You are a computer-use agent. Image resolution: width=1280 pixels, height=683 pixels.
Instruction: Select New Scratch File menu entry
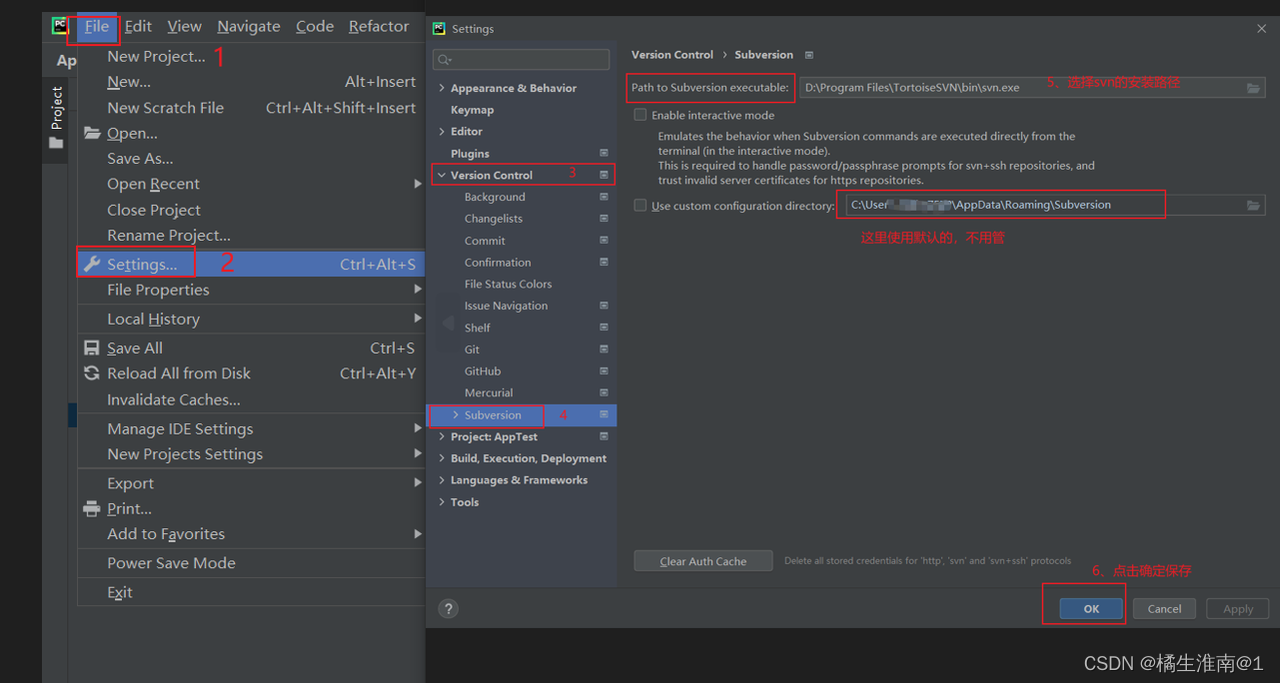click(251, 107)
